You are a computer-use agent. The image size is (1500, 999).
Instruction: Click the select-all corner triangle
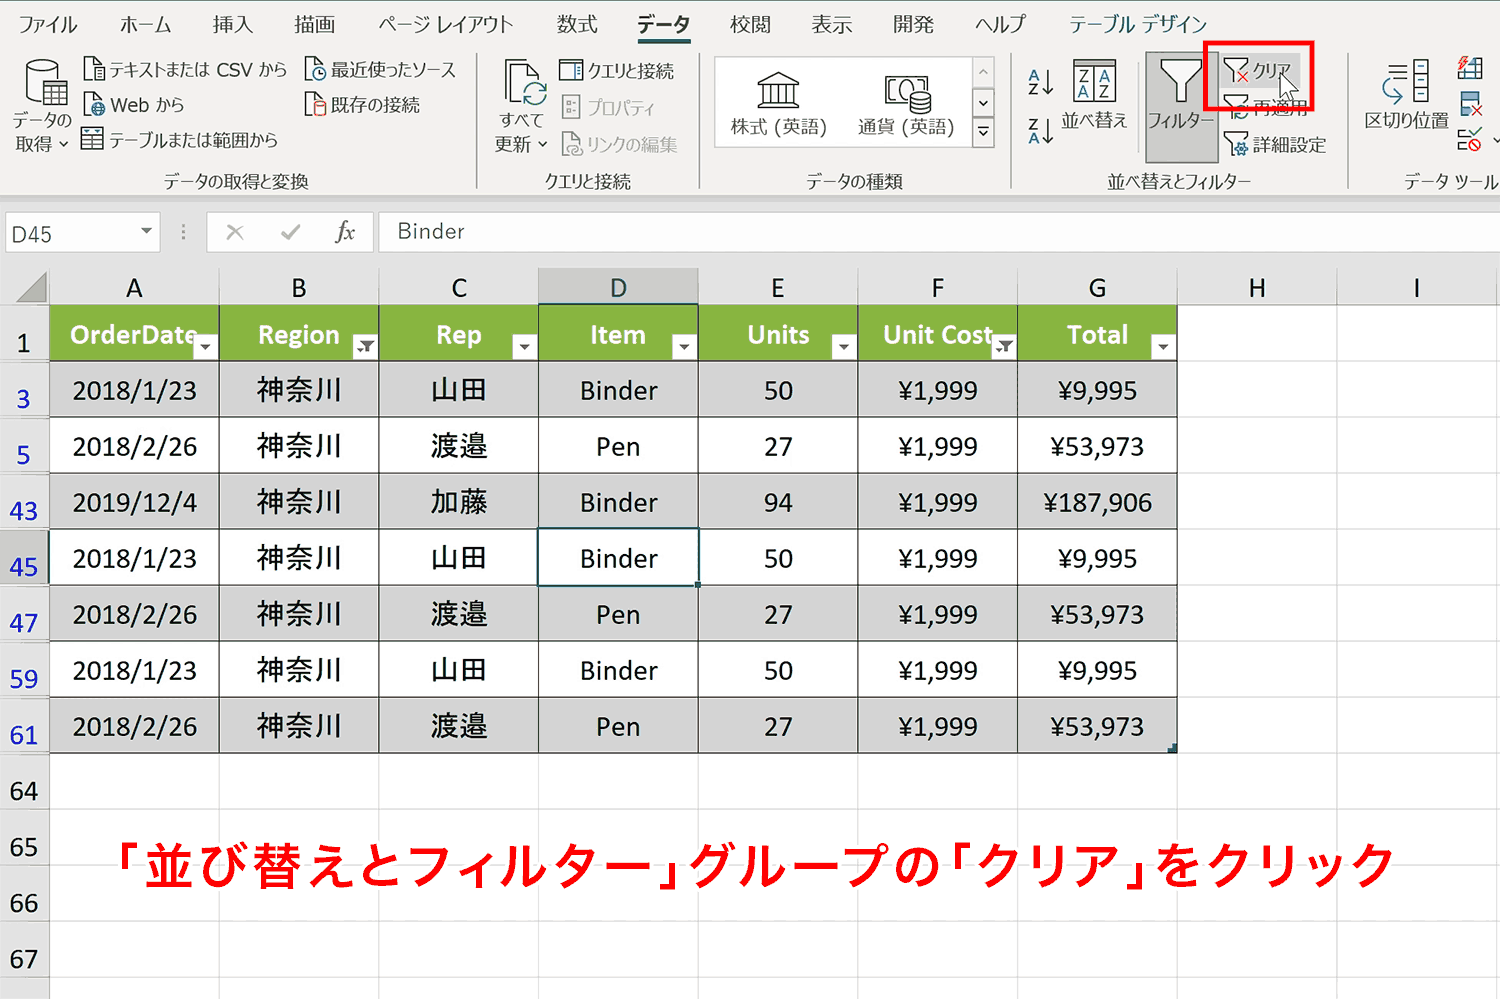coord(31,288)
